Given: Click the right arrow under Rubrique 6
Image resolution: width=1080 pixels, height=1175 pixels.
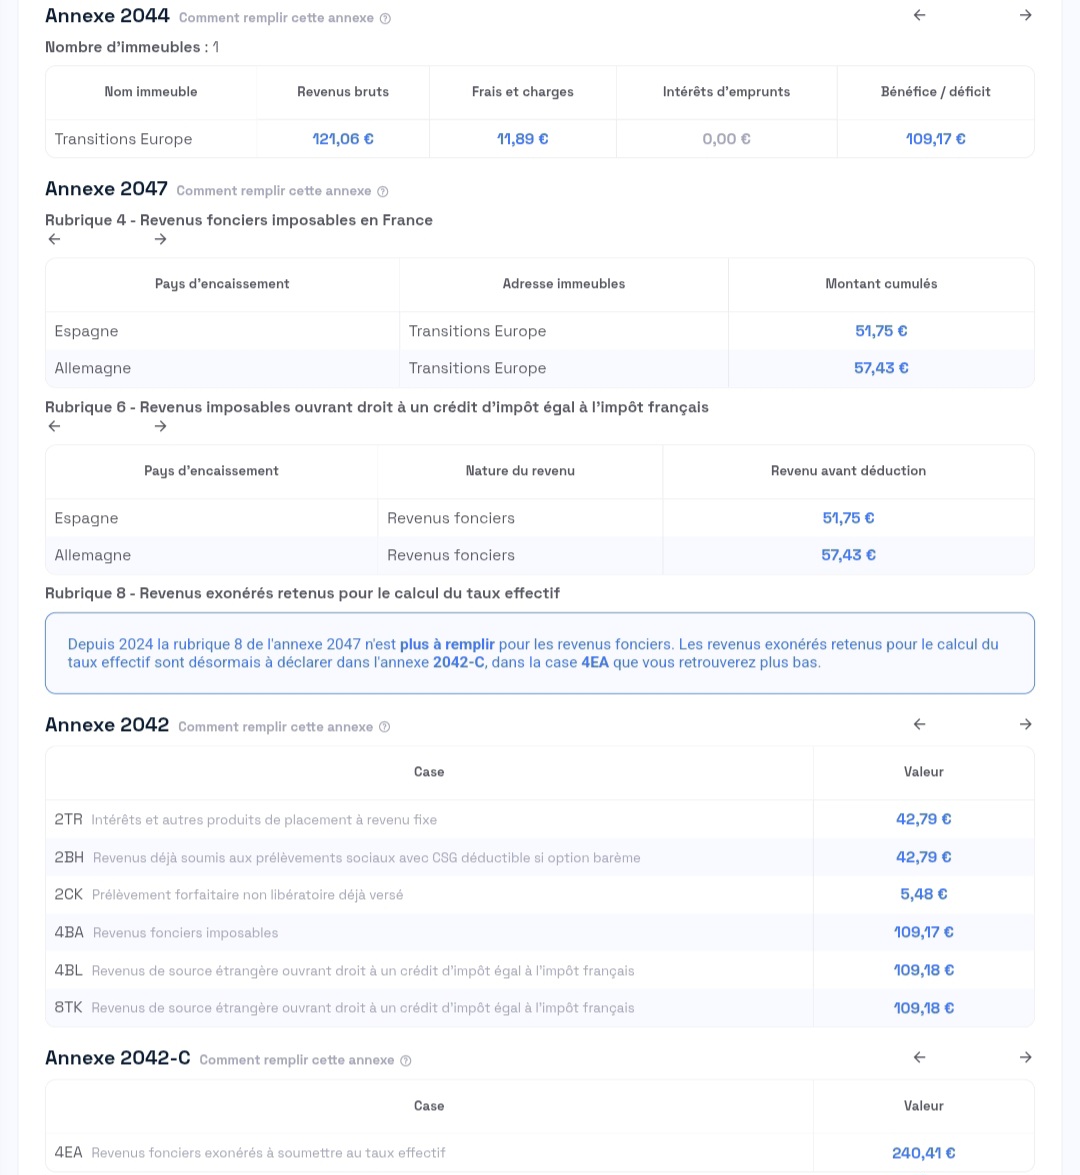Looking at the screenshot, I should click(x=160, y=426).
